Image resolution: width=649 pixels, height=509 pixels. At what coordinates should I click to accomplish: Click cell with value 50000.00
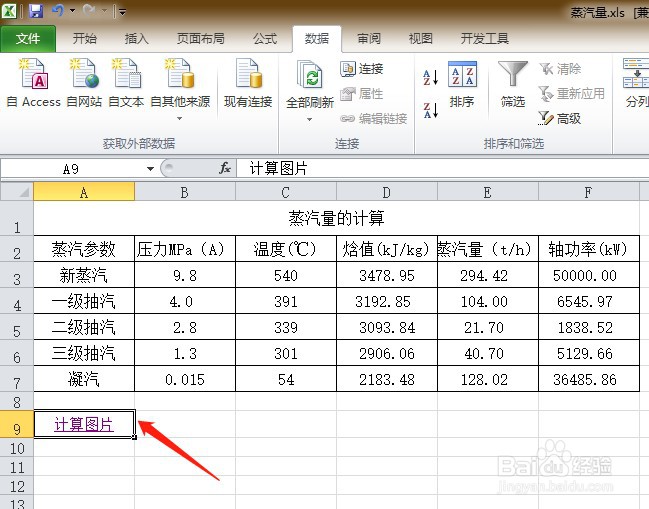[589, 275]
